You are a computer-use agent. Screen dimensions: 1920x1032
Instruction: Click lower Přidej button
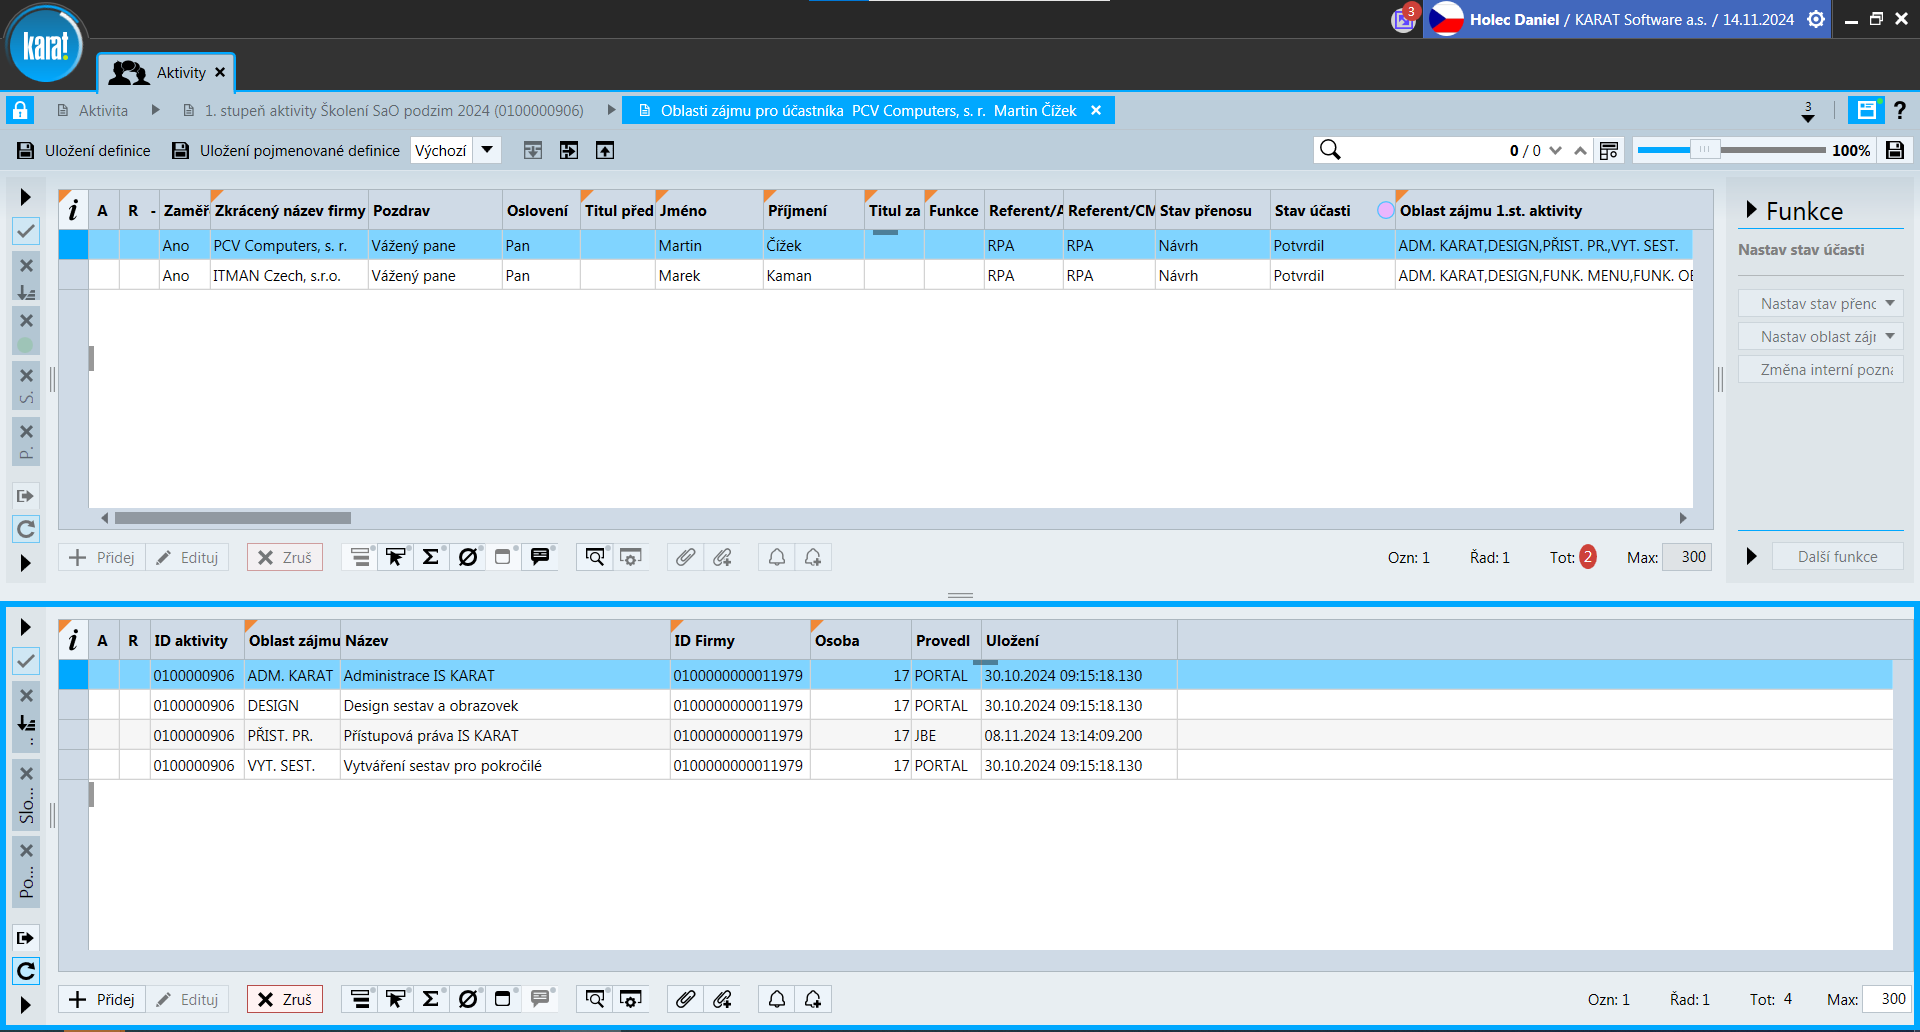(x=102, y=999)
